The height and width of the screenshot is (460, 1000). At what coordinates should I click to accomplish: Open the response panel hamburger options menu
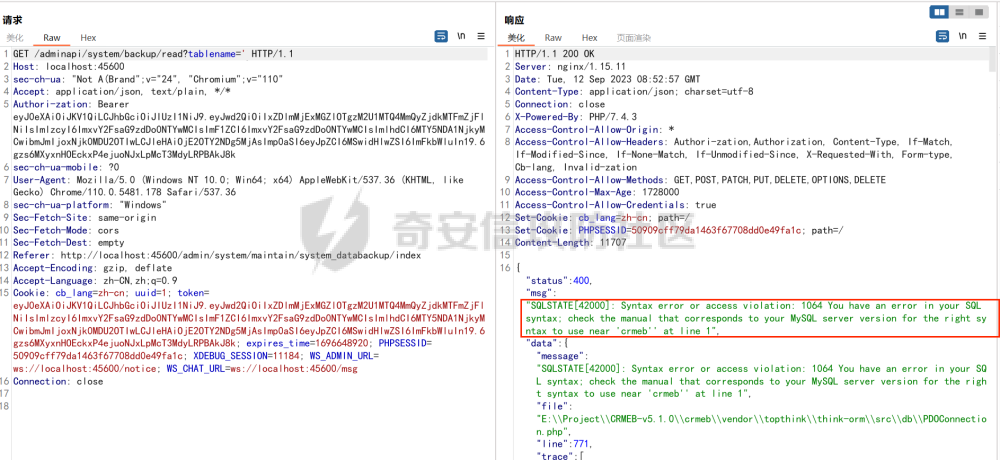[982, 37]
